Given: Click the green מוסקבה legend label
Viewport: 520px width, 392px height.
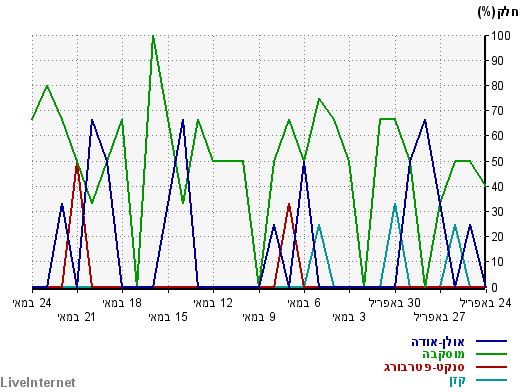Looking at the screenshot, I should pos(443,354).
